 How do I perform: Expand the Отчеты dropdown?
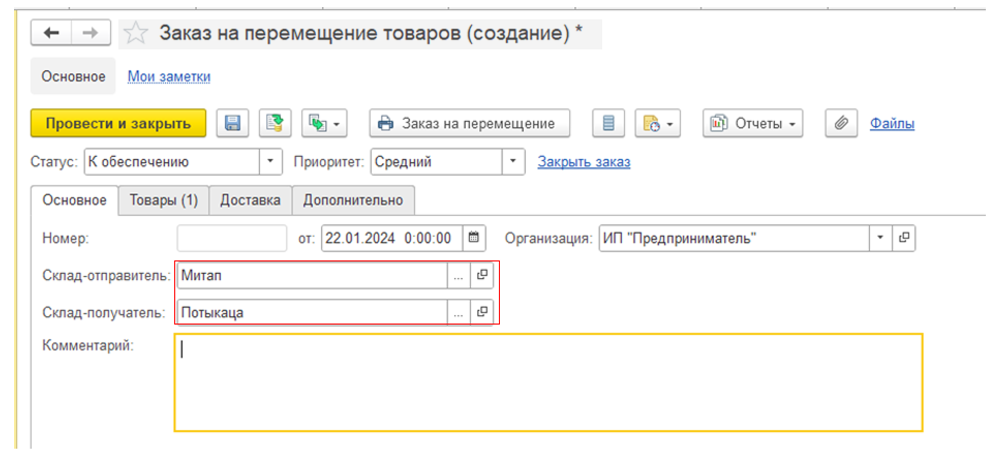753,123
